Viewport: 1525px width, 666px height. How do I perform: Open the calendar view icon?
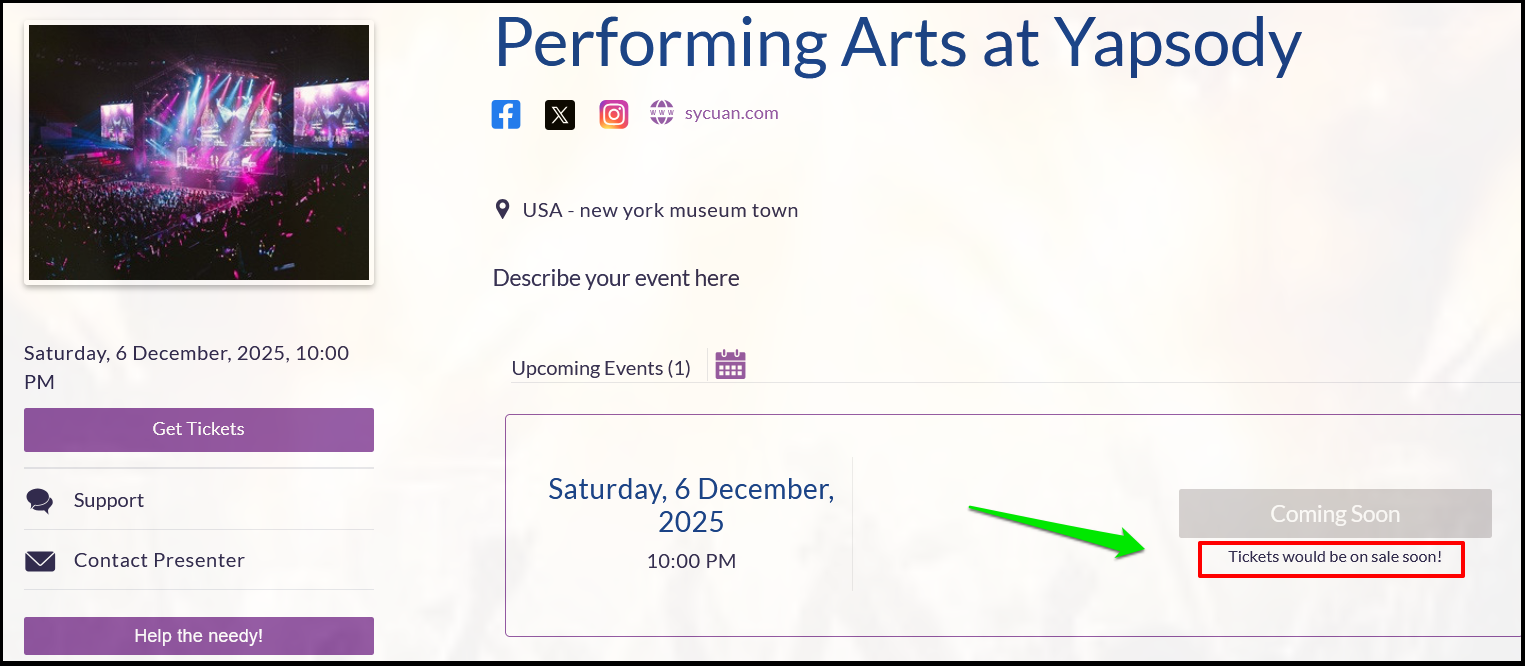(730, 365)
